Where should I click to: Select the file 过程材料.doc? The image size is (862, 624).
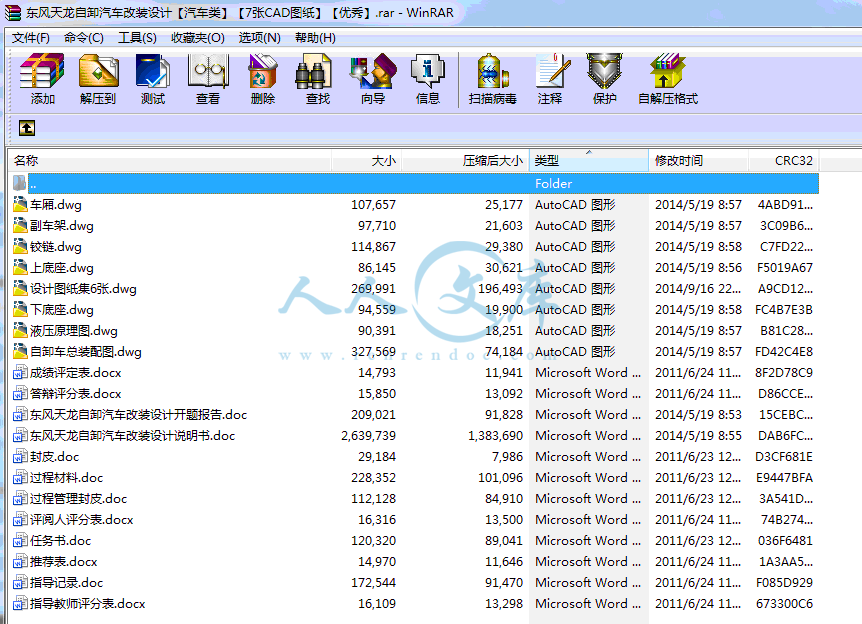point(67,478)
